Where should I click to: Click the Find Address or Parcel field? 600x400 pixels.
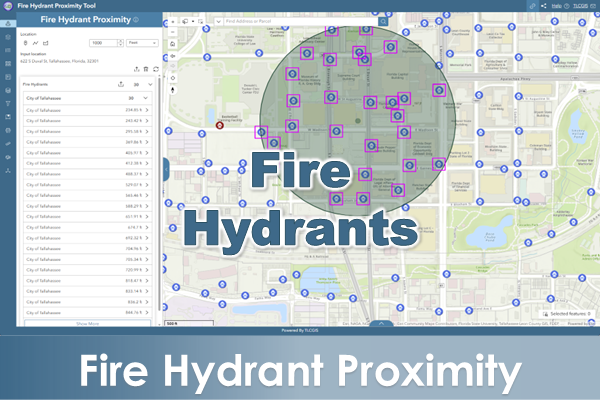(300, 22)
